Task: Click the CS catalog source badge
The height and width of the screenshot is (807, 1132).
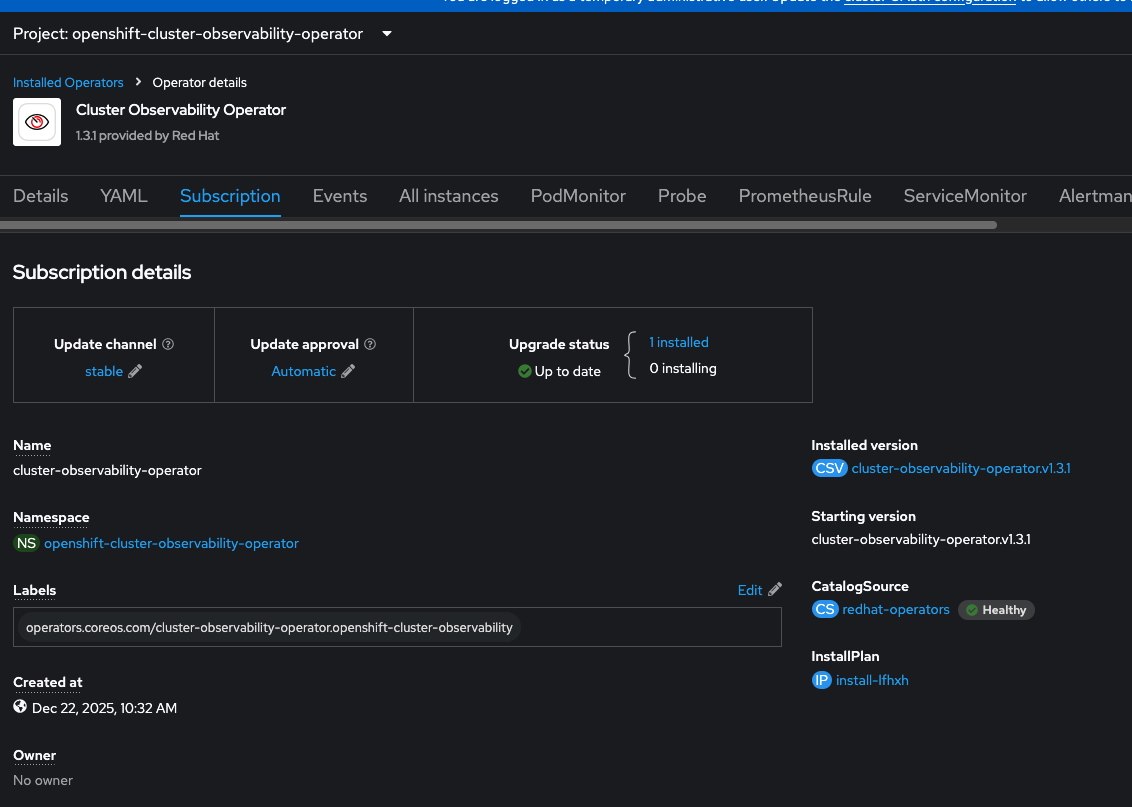Action: pos(824,609)
